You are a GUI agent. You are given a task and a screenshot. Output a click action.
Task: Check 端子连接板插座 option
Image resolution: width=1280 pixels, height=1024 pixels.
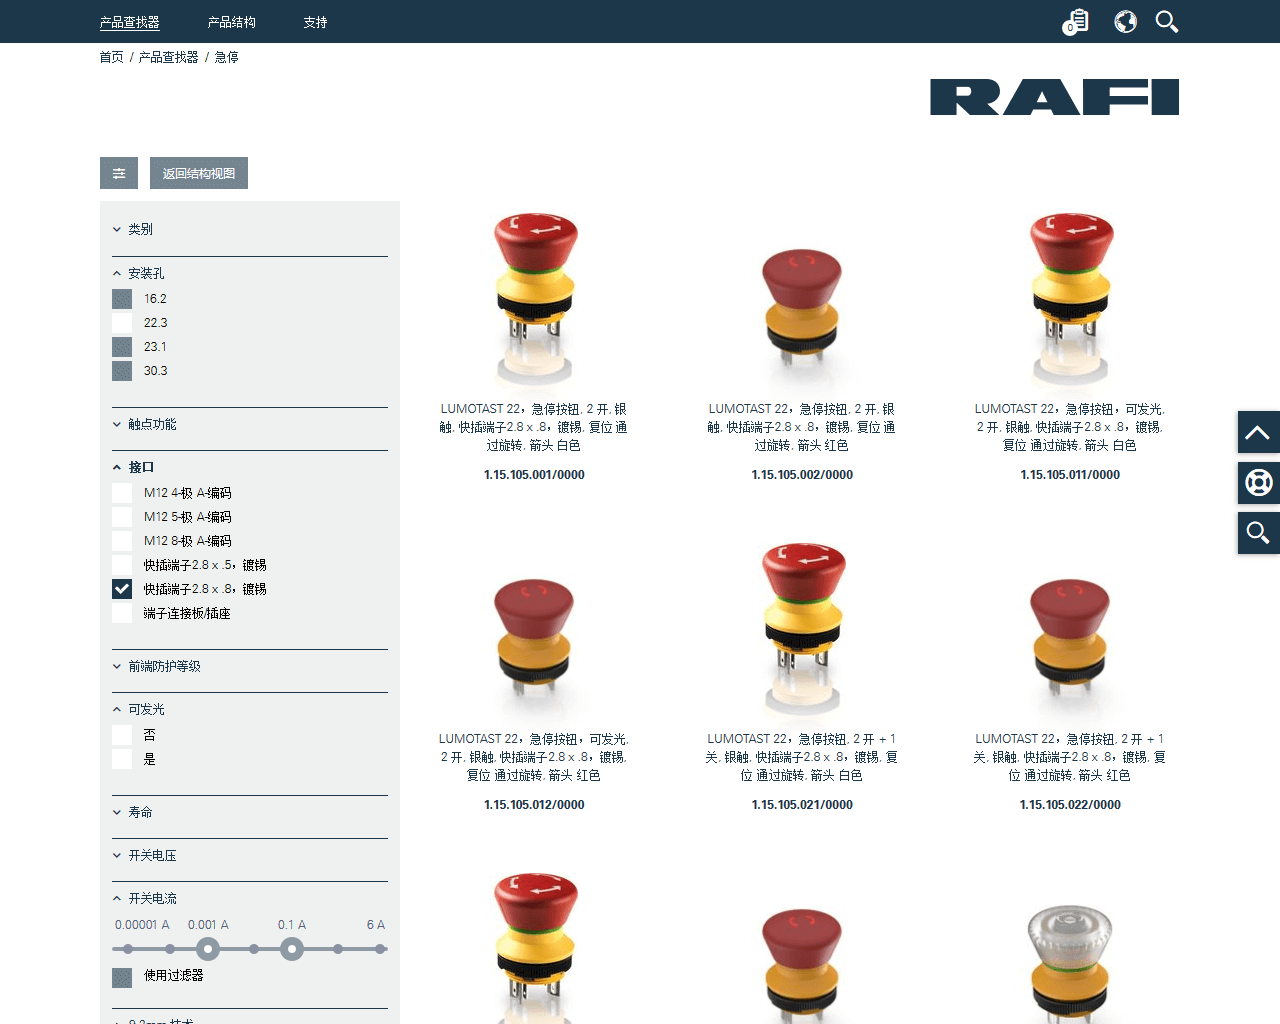point(122,613)
